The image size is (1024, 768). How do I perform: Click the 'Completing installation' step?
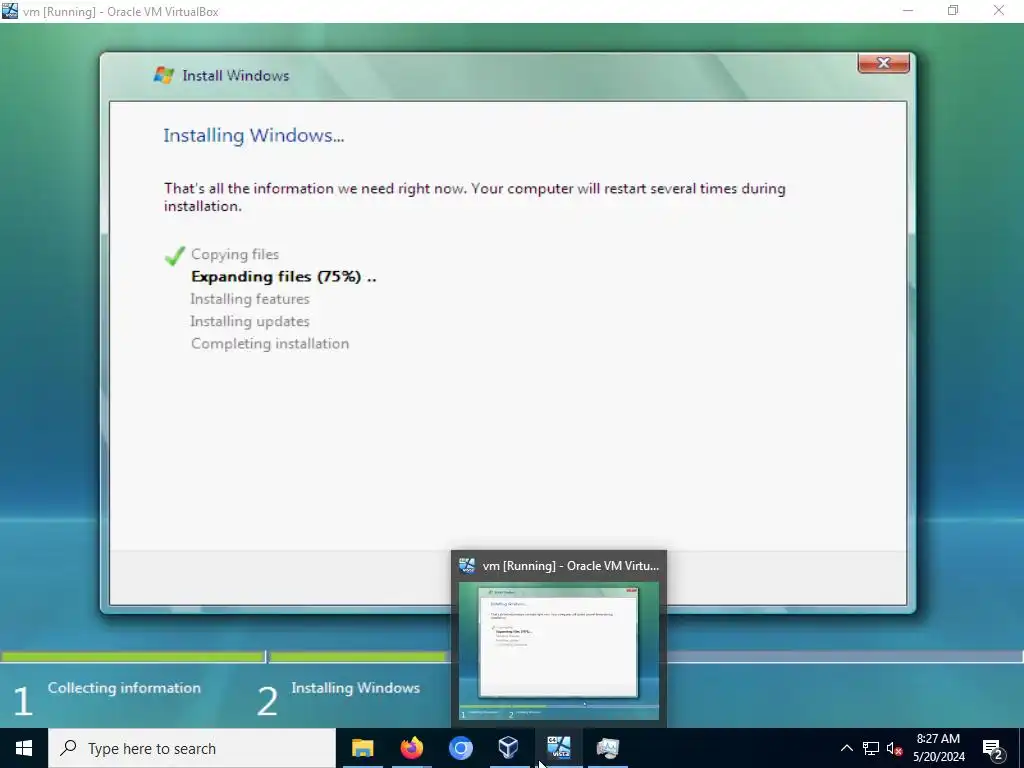point(270,344)
